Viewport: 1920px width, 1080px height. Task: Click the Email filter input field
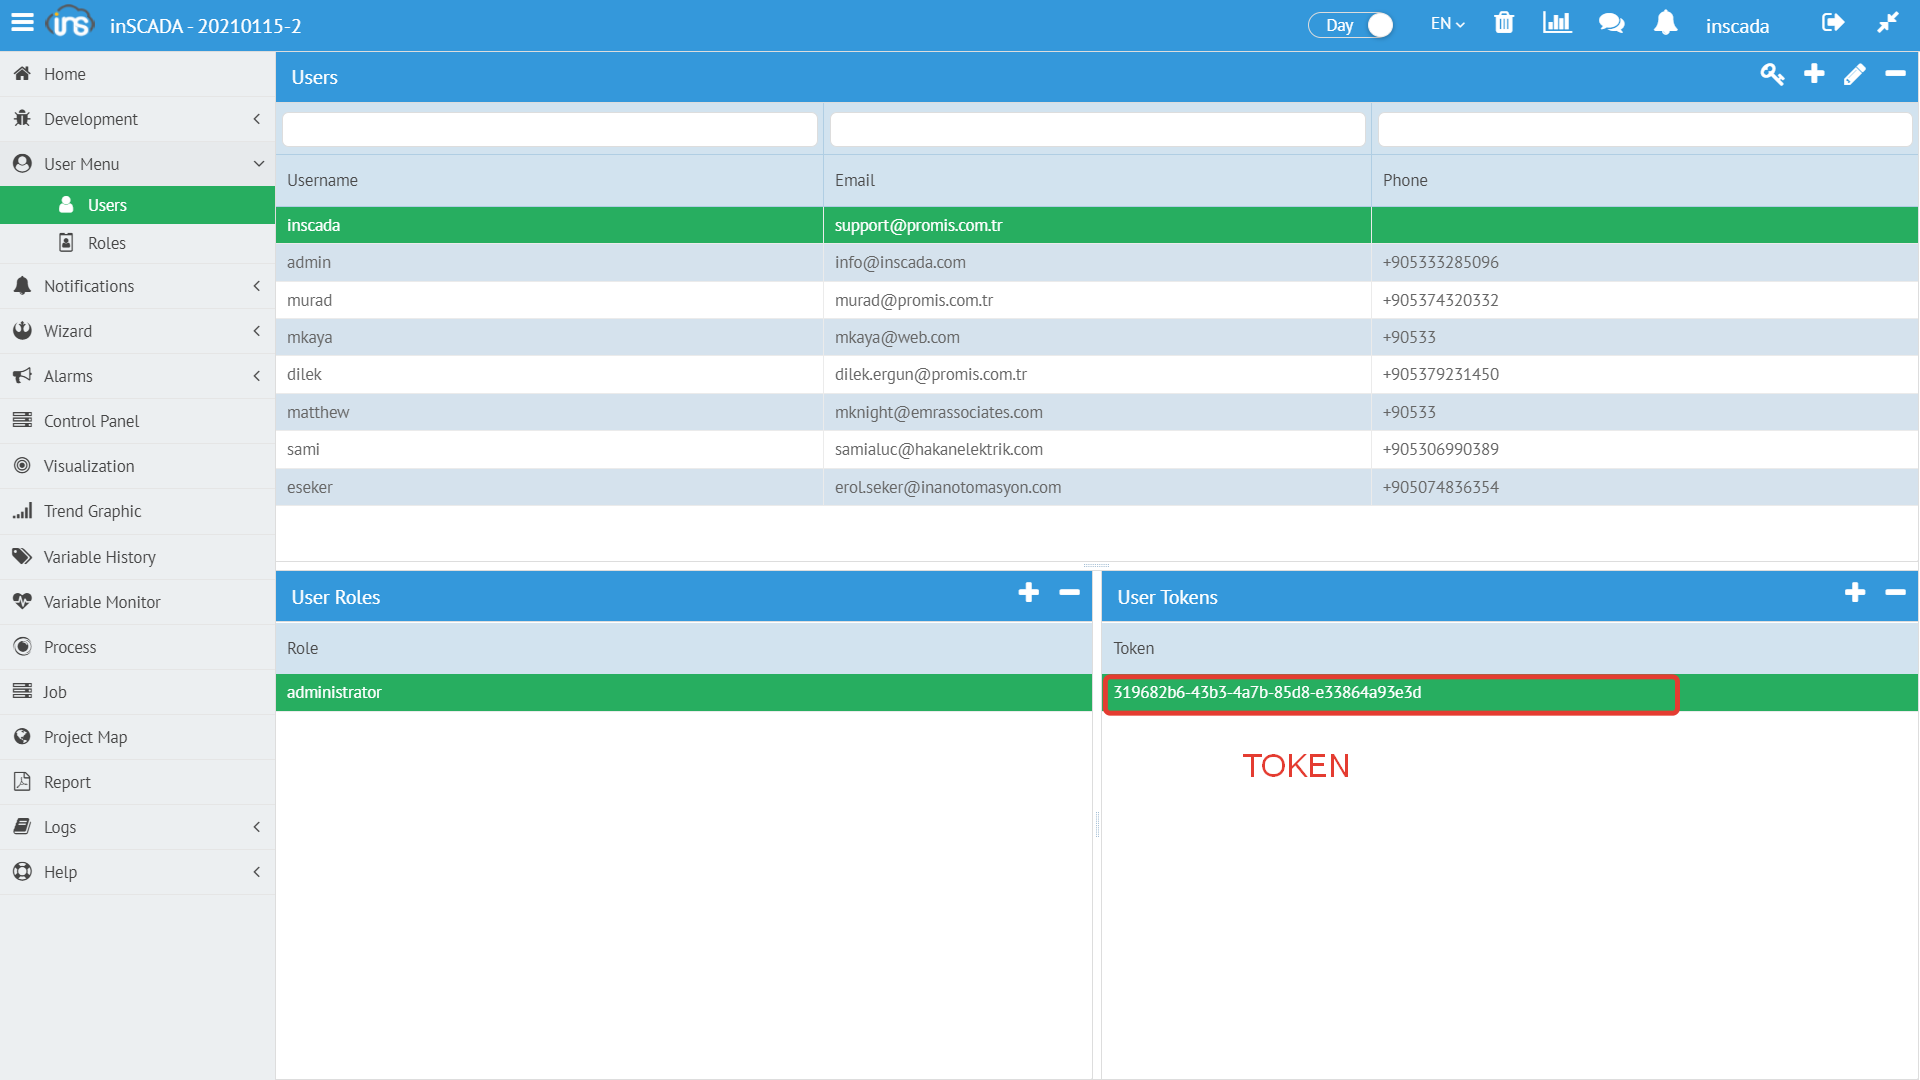pos(1097,129)
